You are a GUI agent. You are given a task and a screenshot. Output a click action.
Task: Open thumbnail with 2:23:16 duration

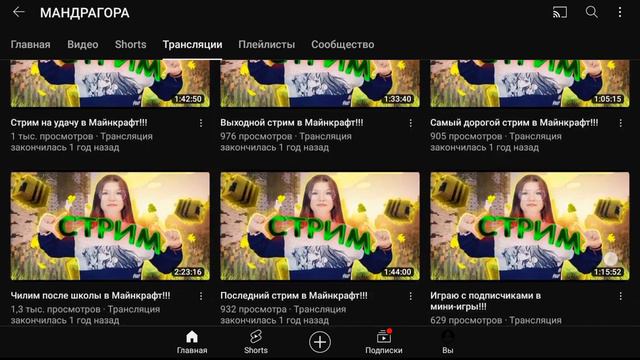click(110, 226)
